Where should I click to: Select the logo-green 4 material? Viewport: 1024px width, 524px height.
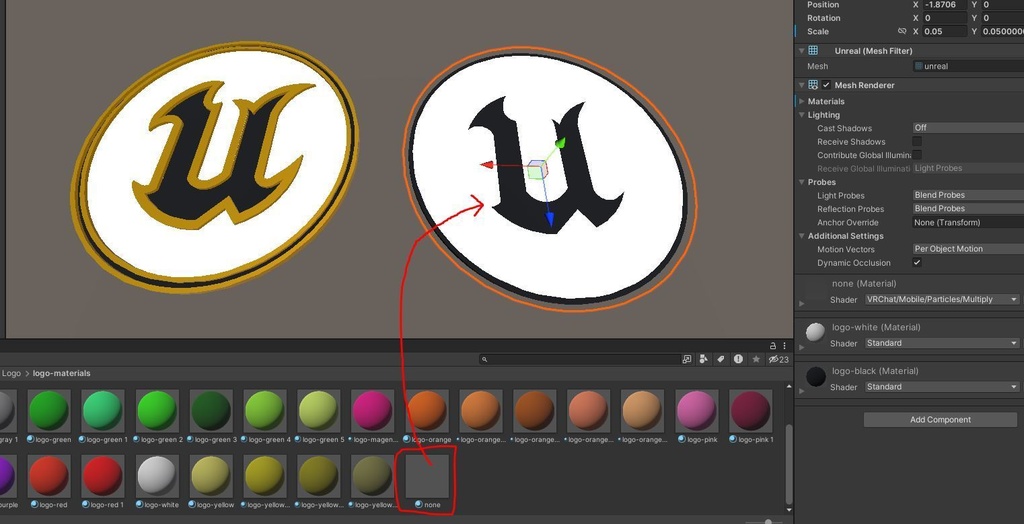(264, 416)
